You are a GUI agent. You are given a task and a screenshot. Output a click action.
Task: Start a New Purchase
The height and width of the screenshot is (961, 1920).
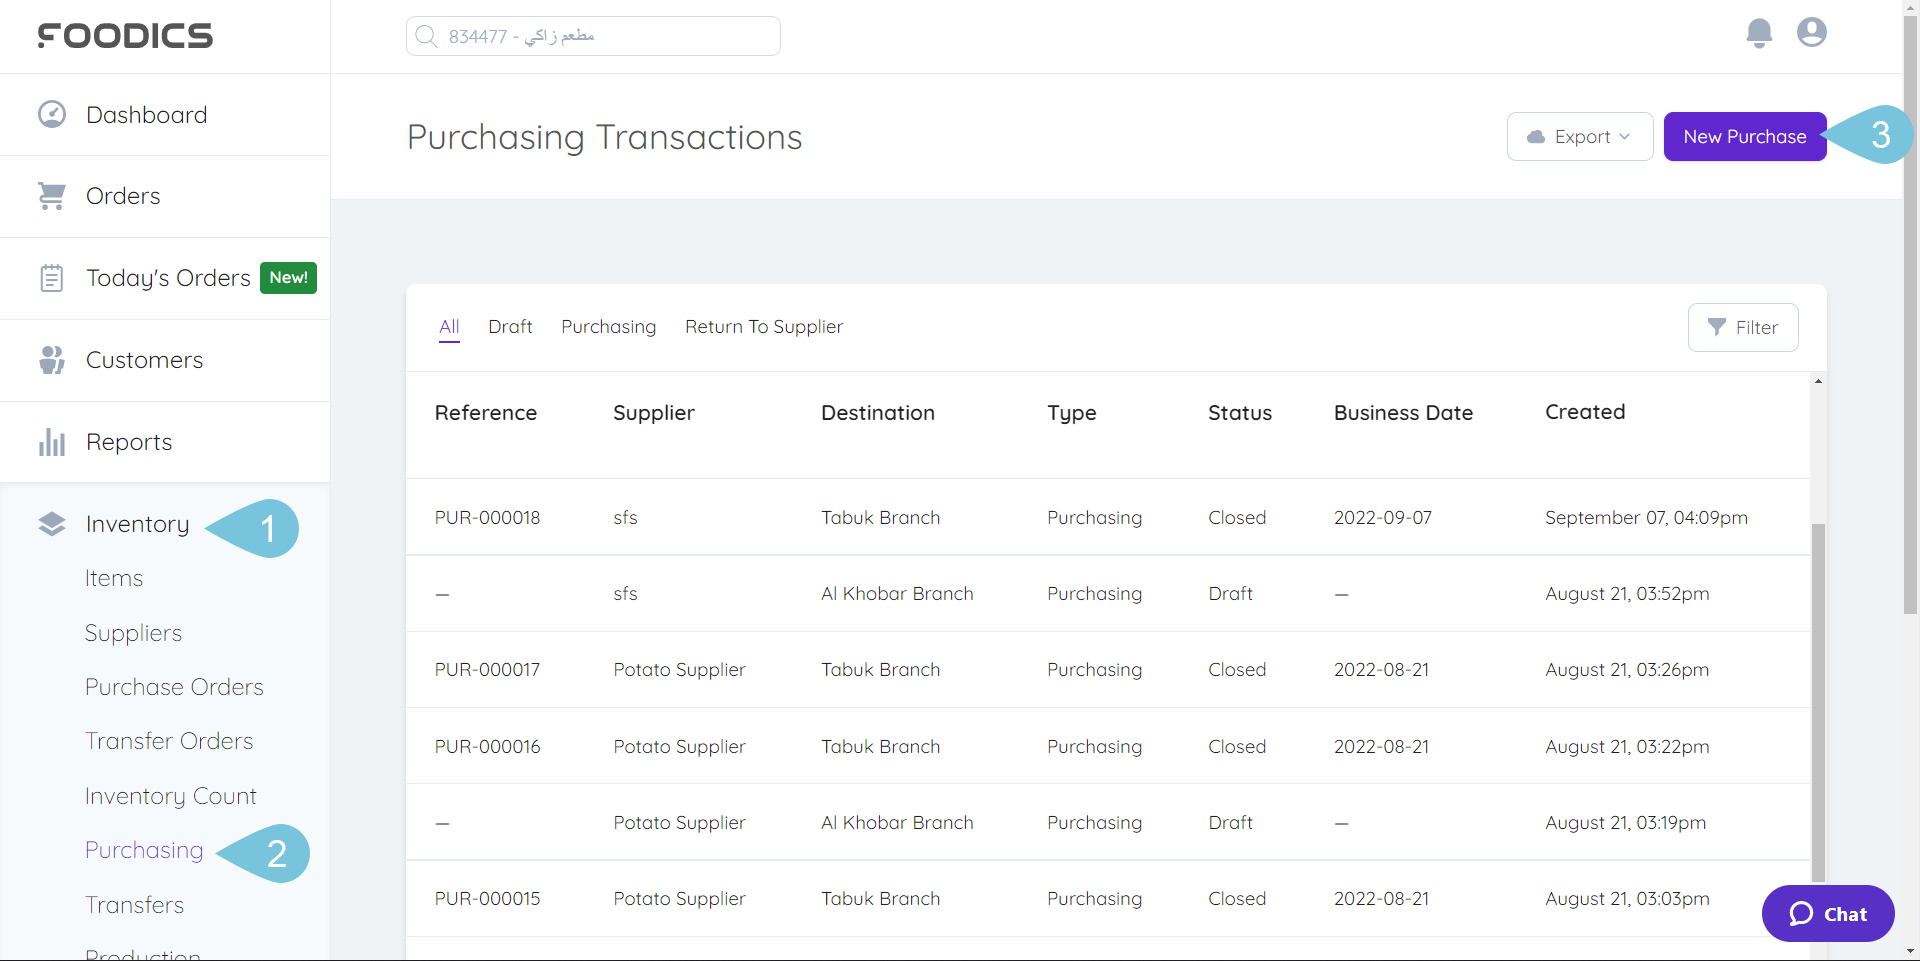point(1744,136)
